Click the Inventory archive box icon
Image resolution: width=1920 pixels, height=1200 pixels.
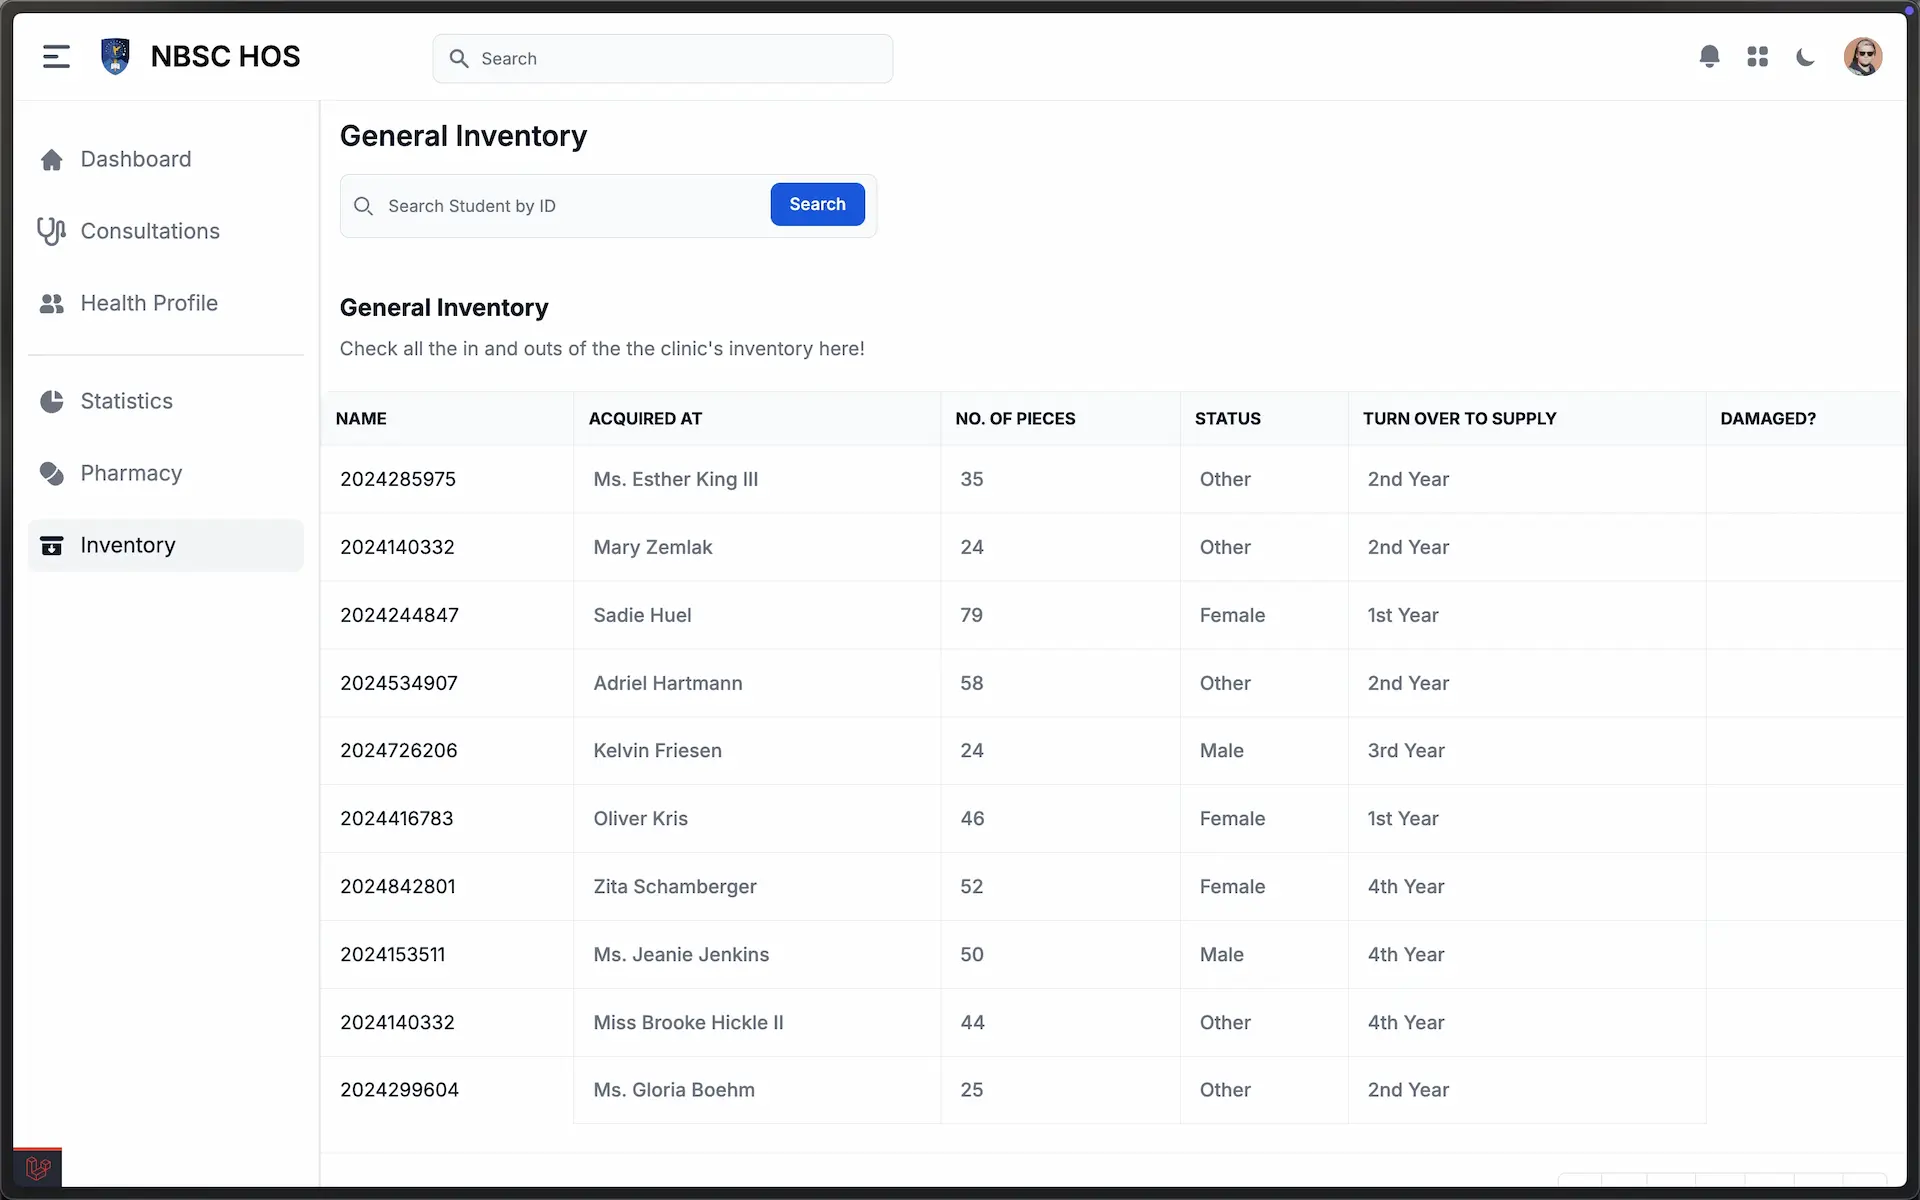52,546
